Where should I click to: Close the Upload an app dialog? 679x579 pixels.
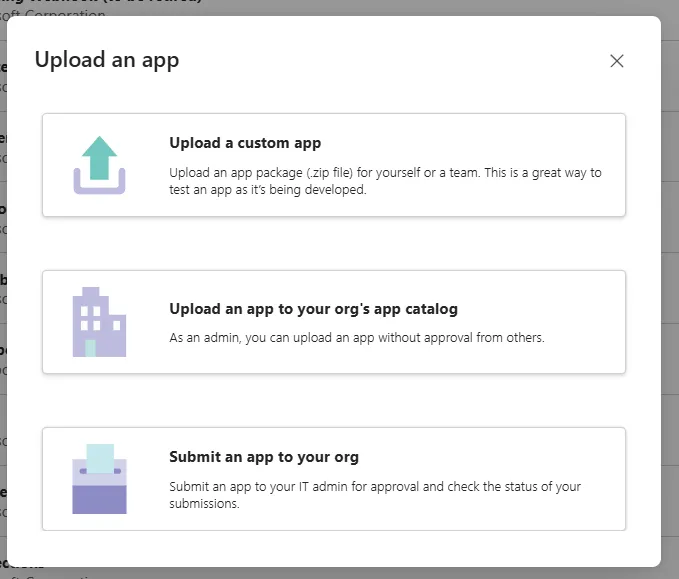(617, 61)
